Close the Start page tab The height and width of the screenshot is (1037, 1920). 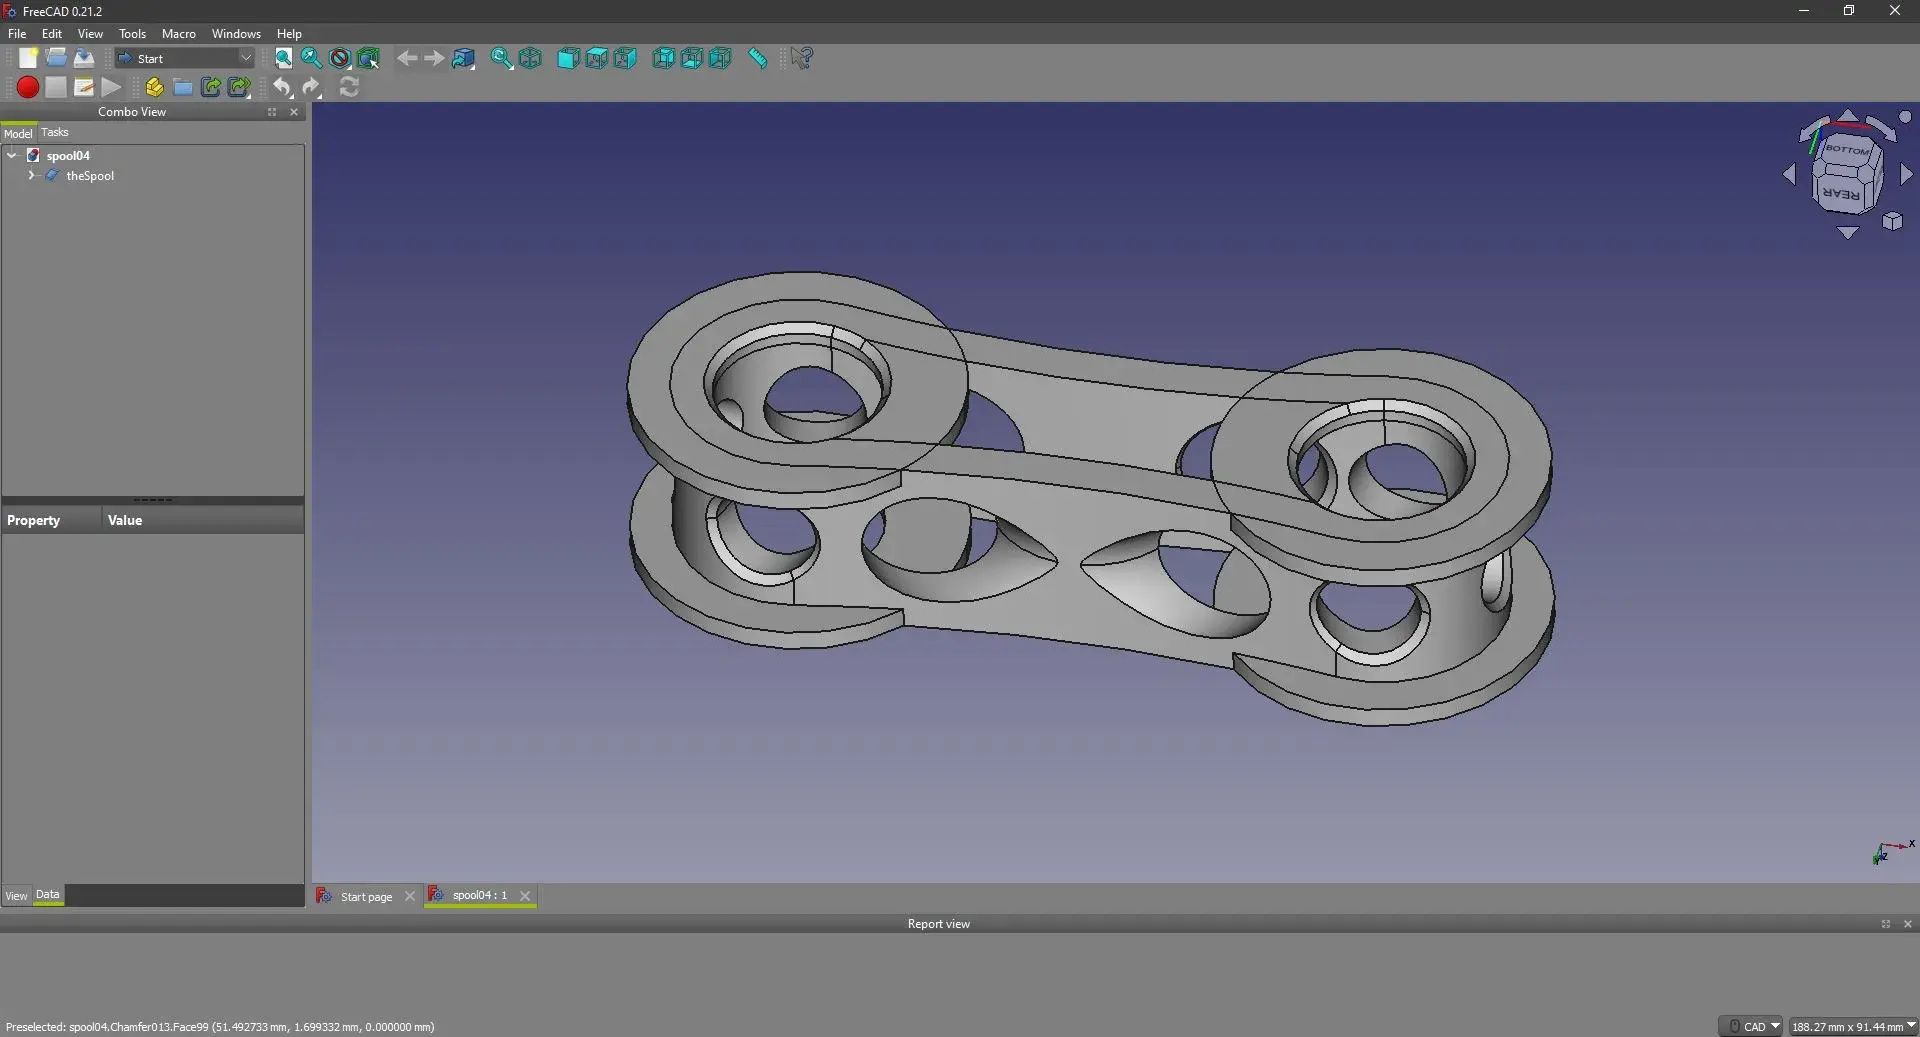point(409,897)
